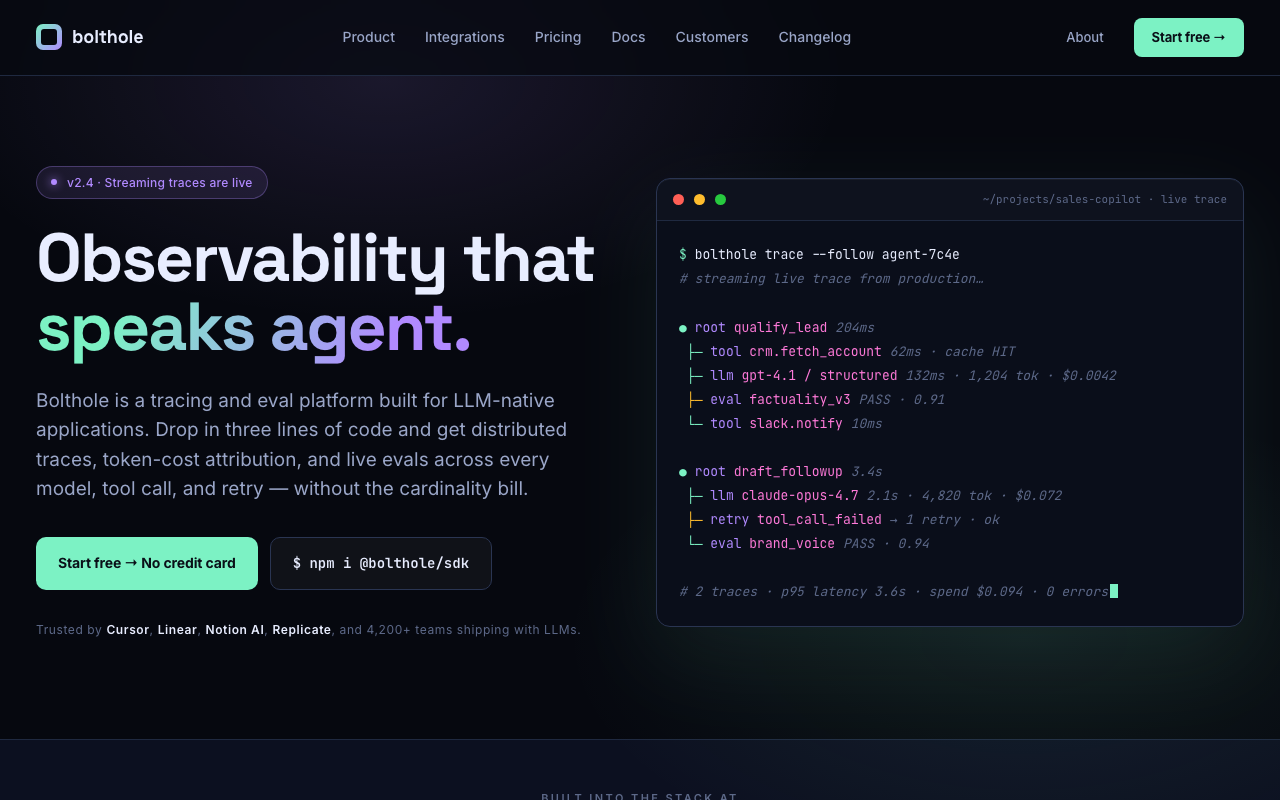Click the Notion AI customer name
The width and height of the screenshot is (1280, 800).
(x=235, y=630)
